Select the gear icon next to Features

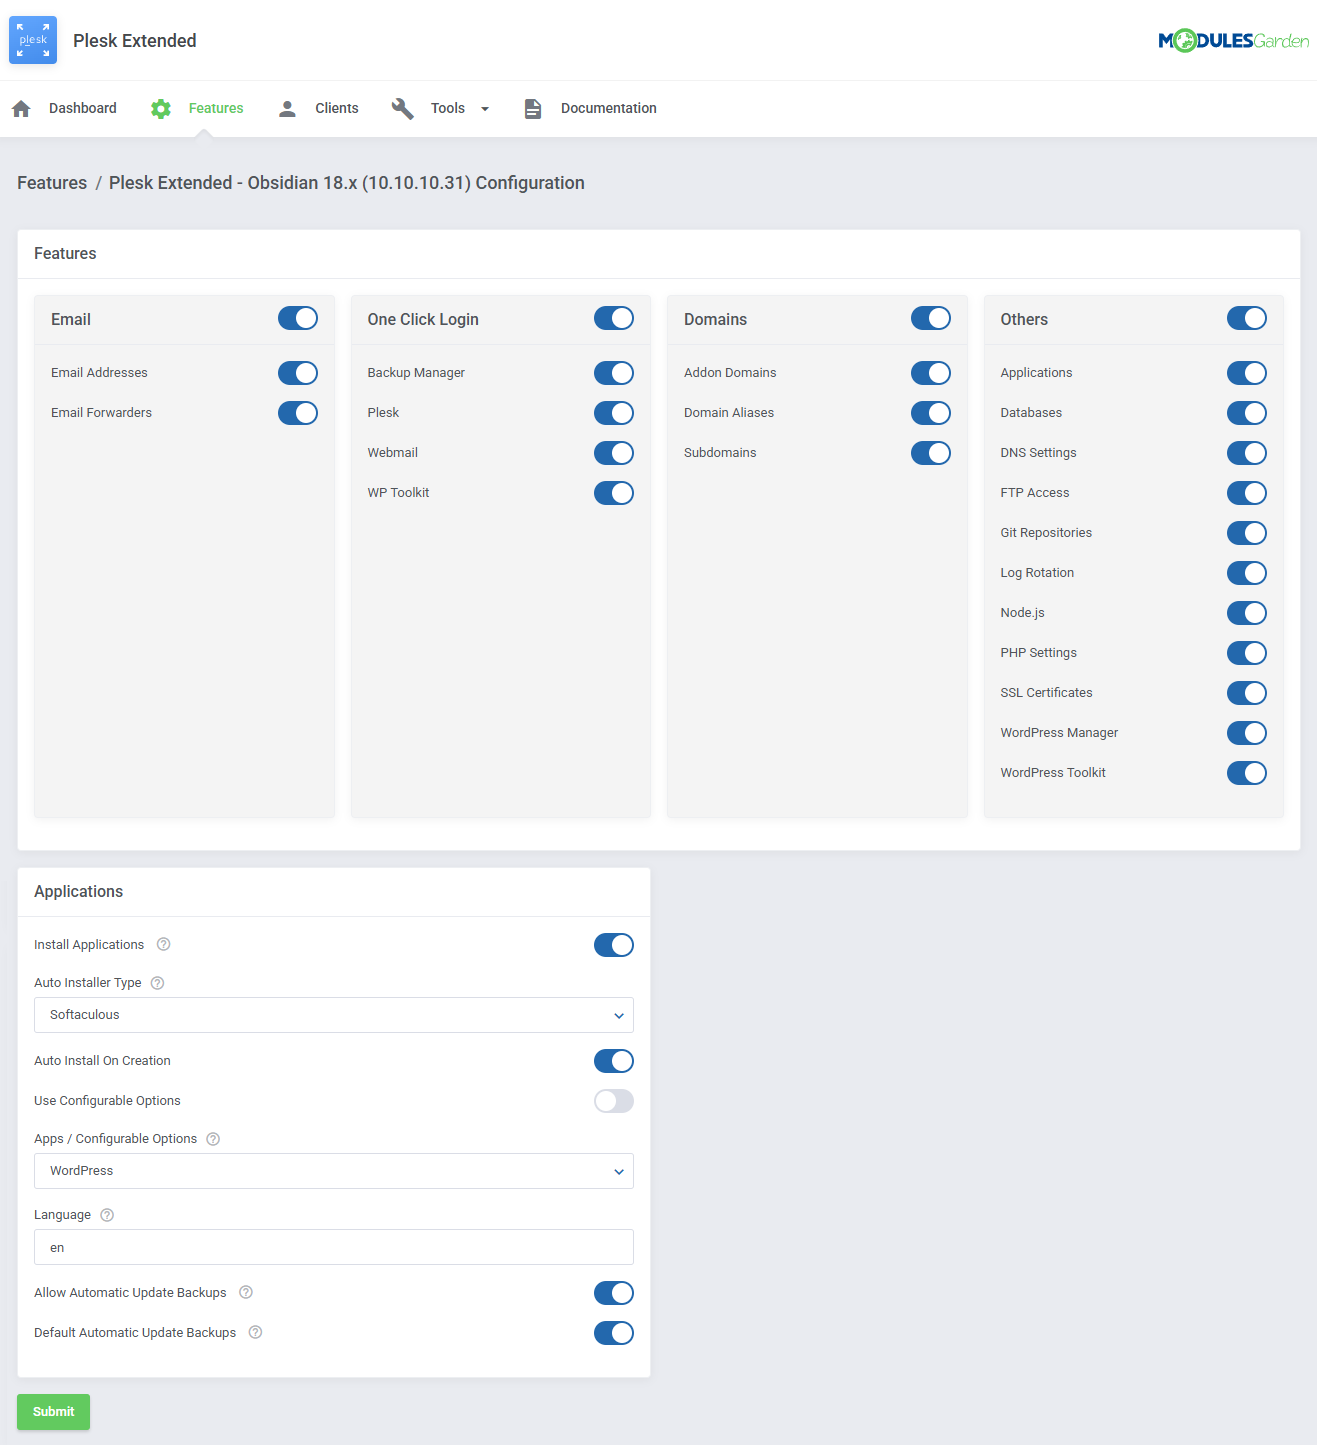(160, 108)
